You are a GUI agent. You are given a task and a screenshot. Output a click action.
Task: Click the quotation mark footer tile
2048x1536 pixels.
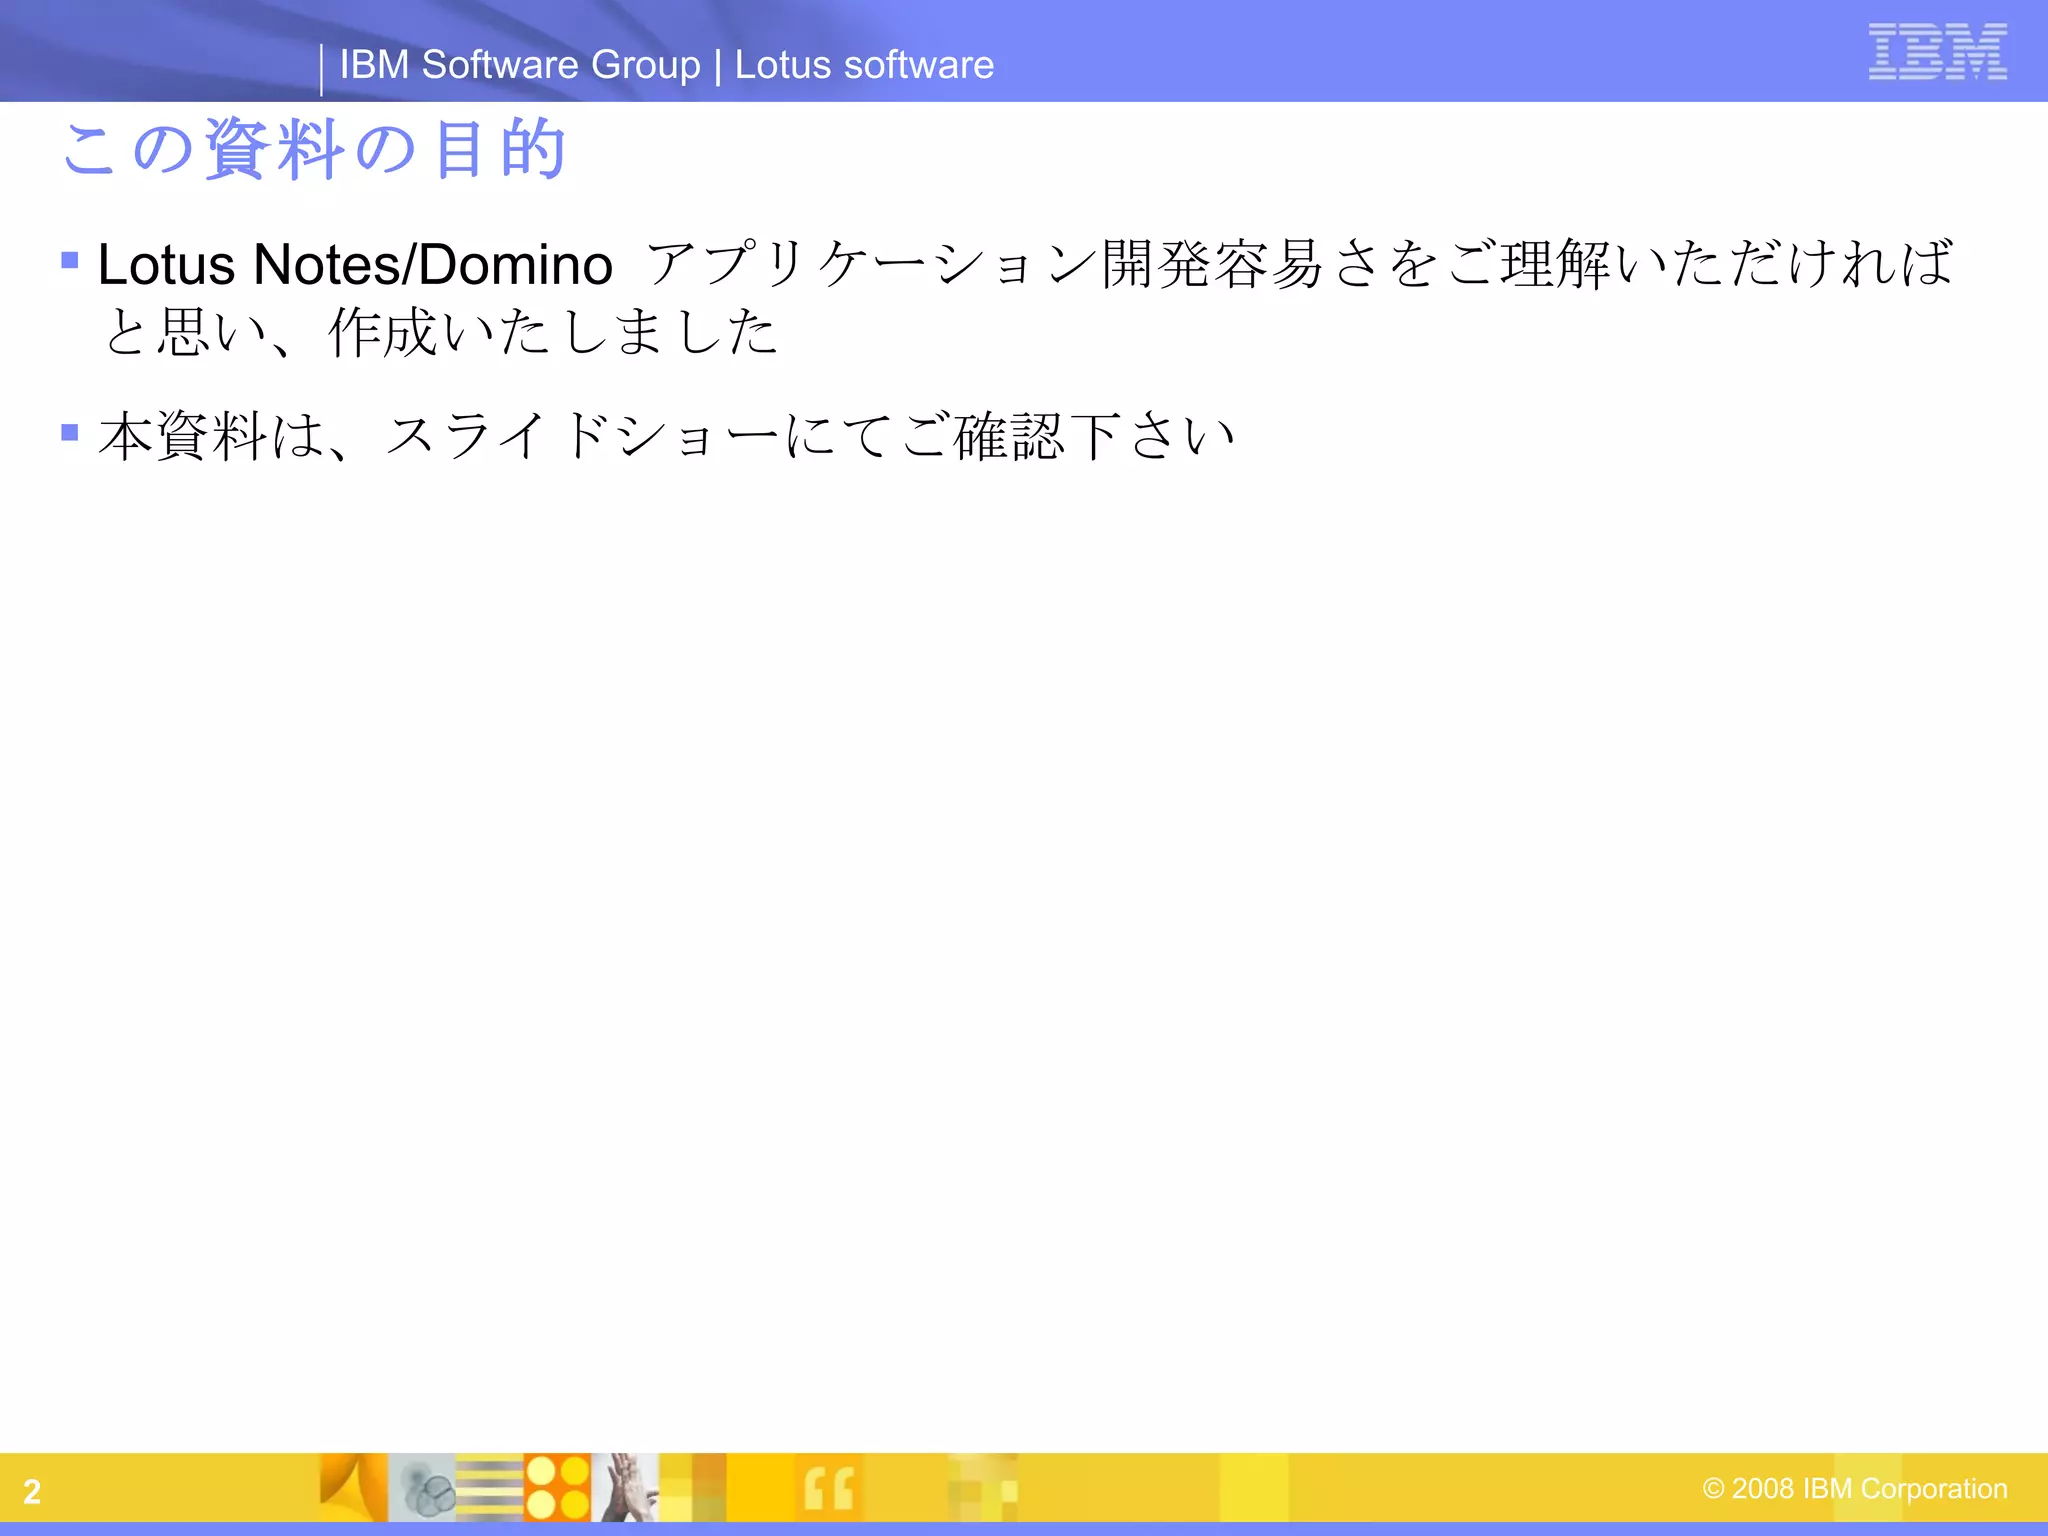pyautogui.click(x=829, y=1487)
